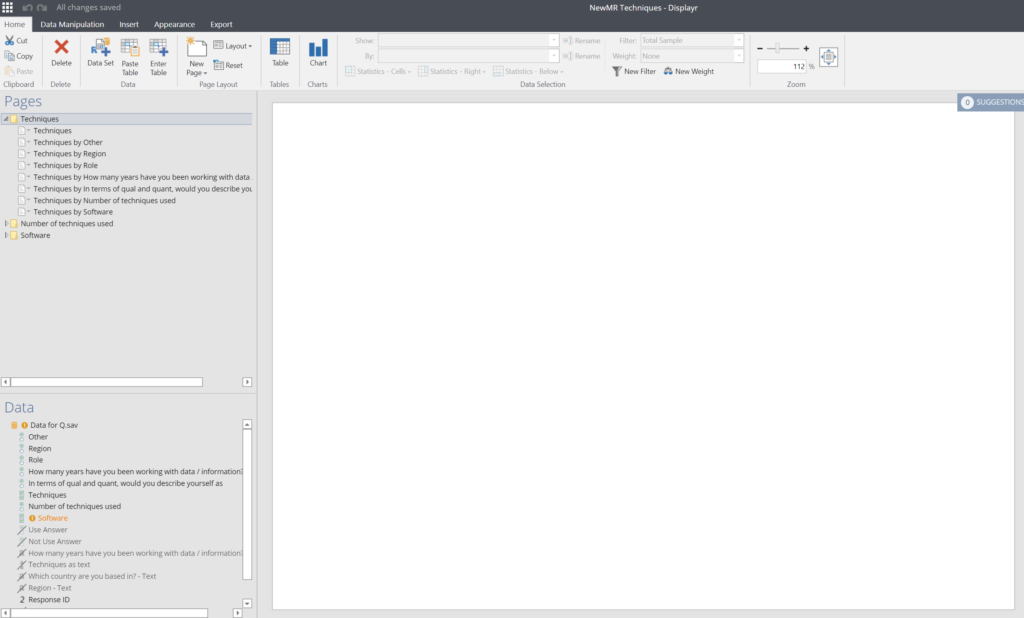Click New Filter funnel button
The width and height of the screenshot is (1024, 618).
[634, 71]
